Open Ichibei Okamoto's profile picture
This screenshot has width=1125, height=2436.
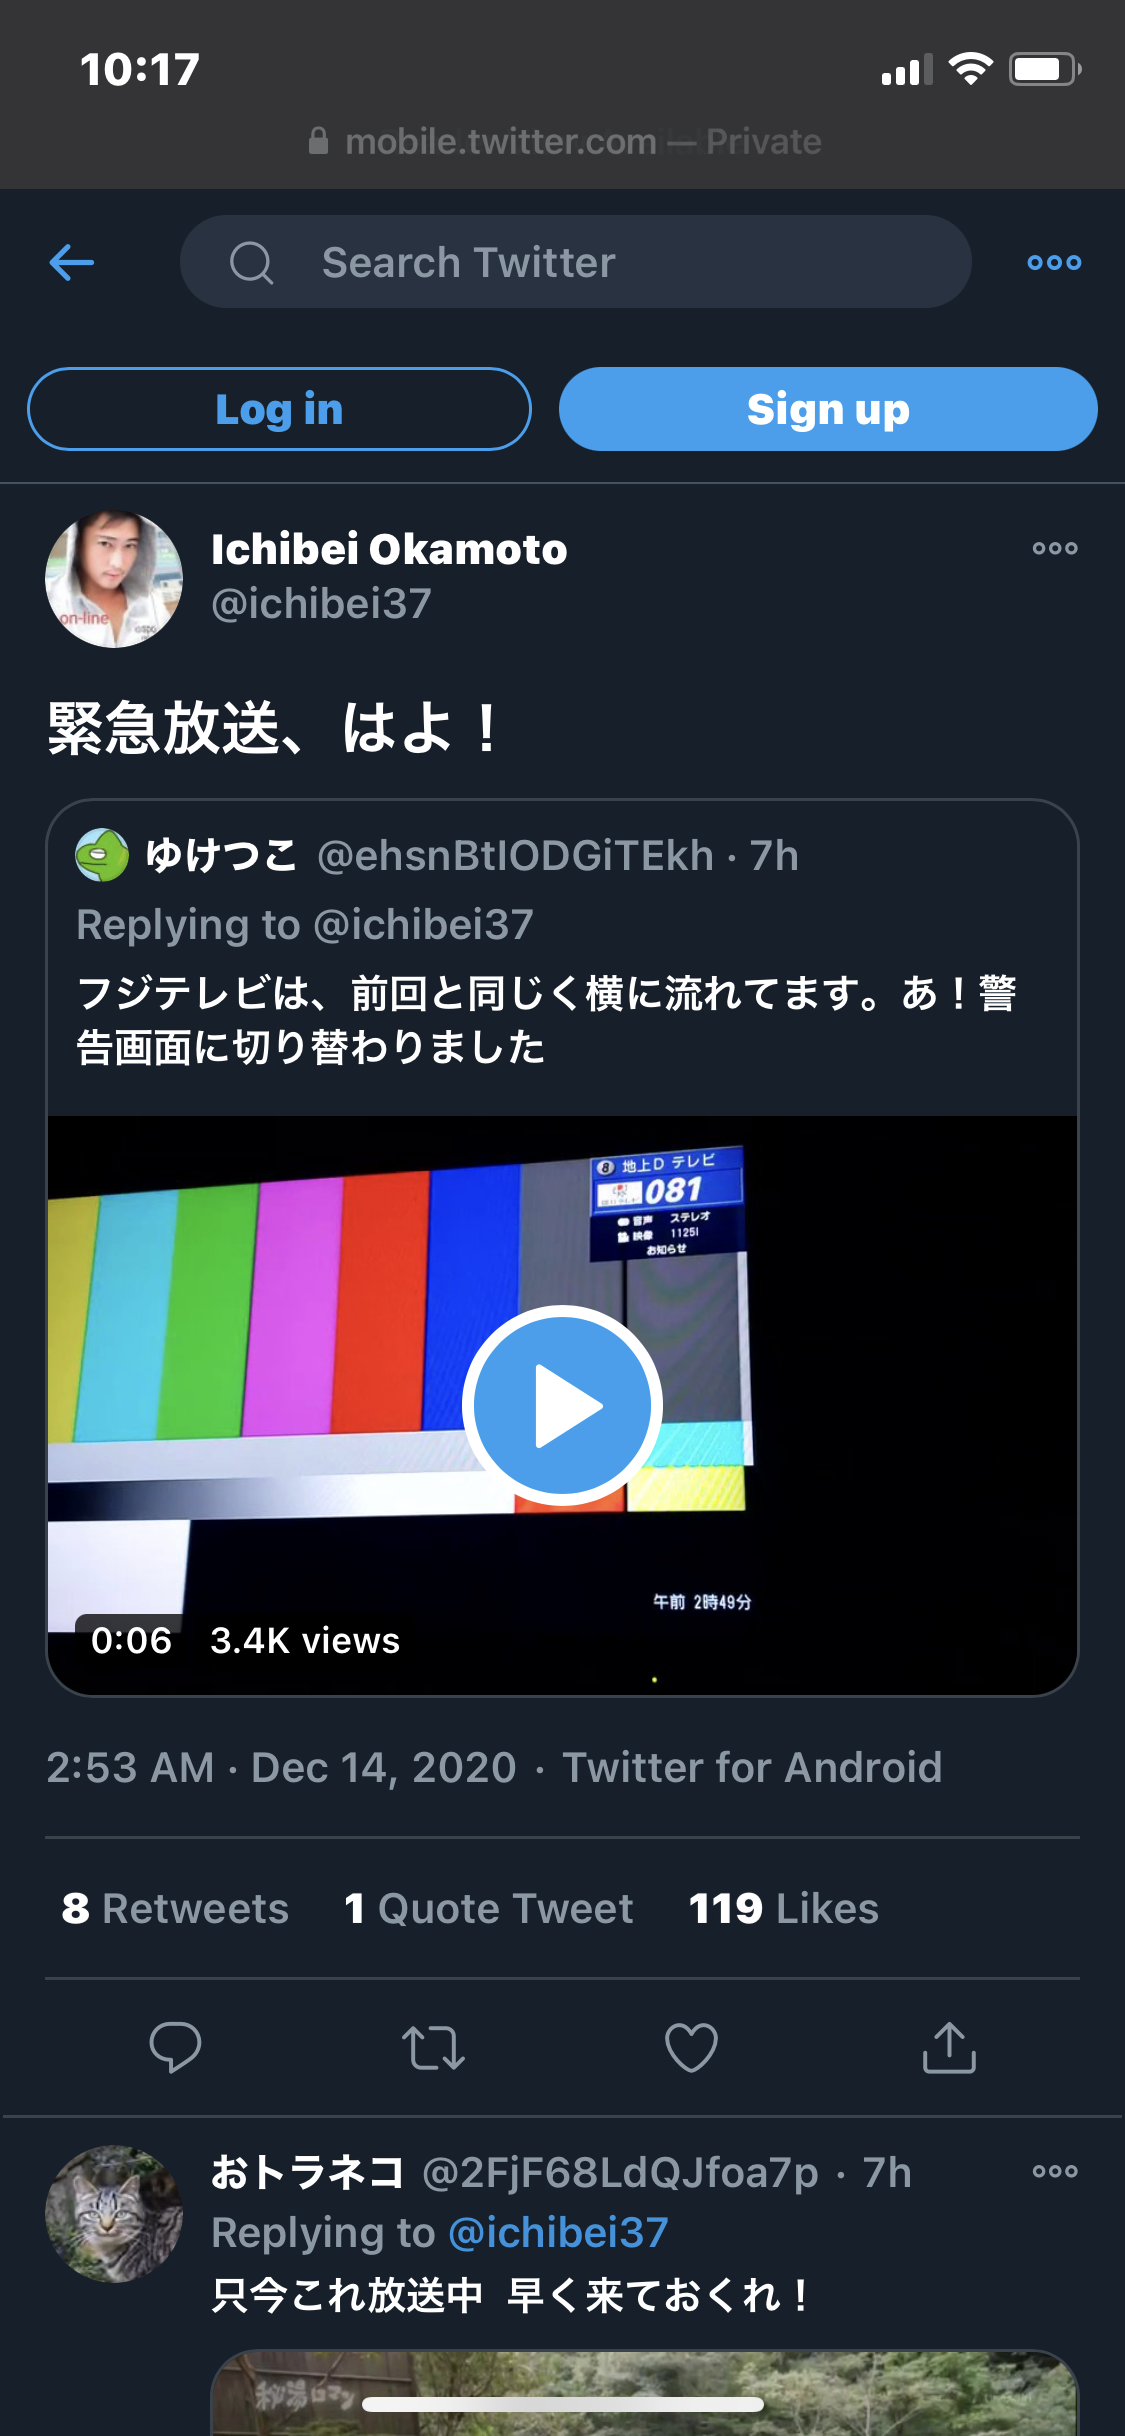114,579
